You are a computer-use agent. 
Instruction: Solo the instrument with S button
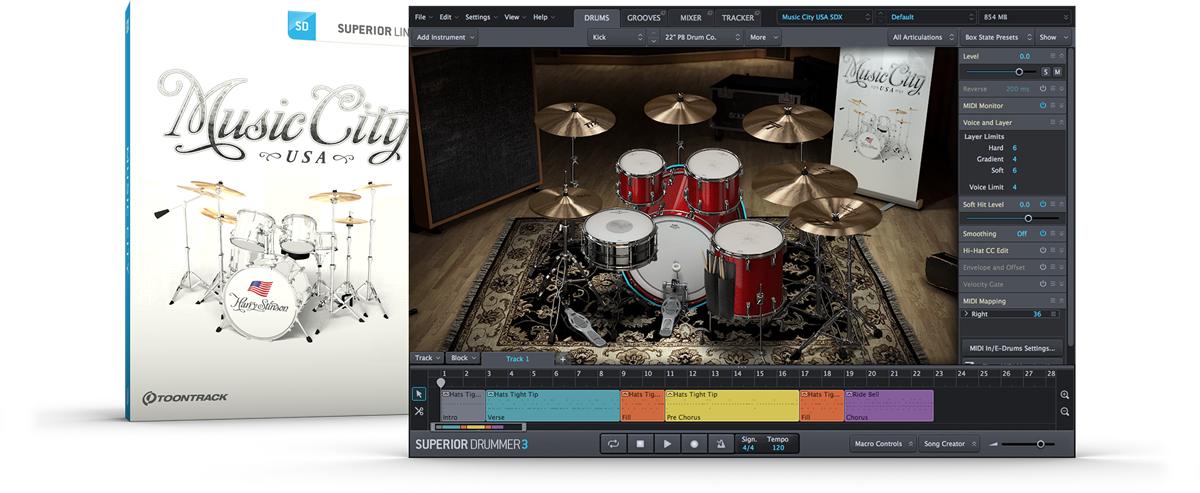1045,72
